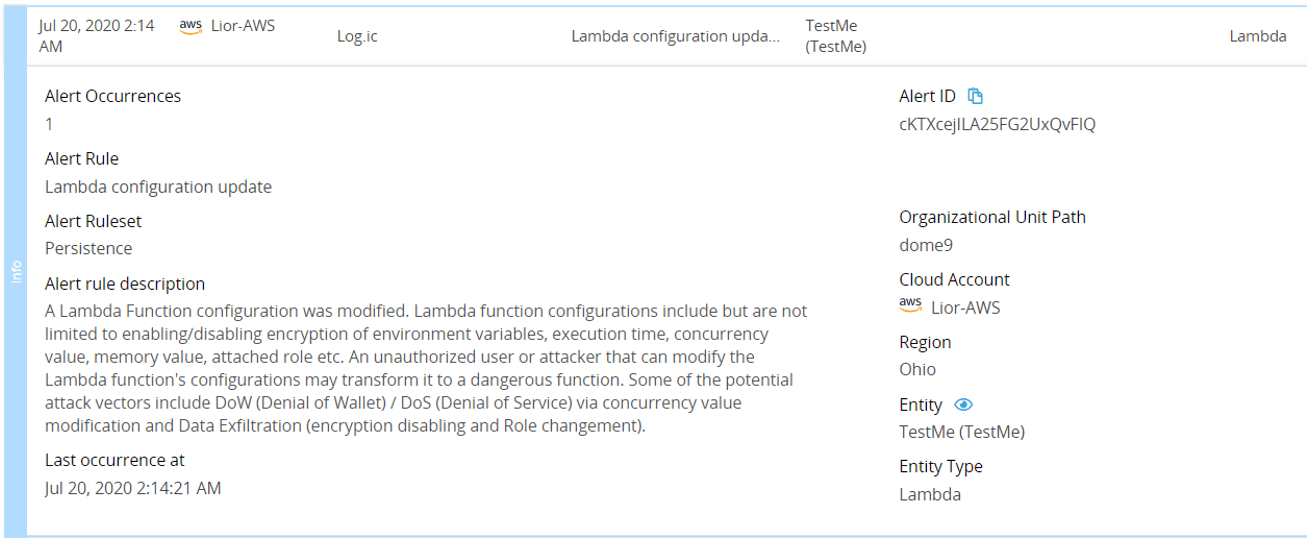1314x544 pixels.
Task: Click the eye icon next to Entity
Action: 963,405
